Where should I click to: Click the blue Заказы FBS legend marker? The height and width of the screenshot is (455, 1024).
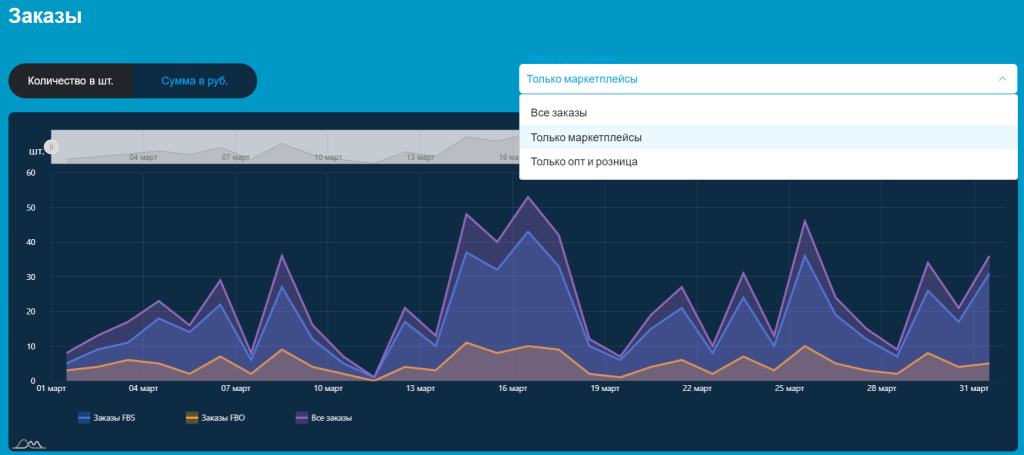pos(84,418)
